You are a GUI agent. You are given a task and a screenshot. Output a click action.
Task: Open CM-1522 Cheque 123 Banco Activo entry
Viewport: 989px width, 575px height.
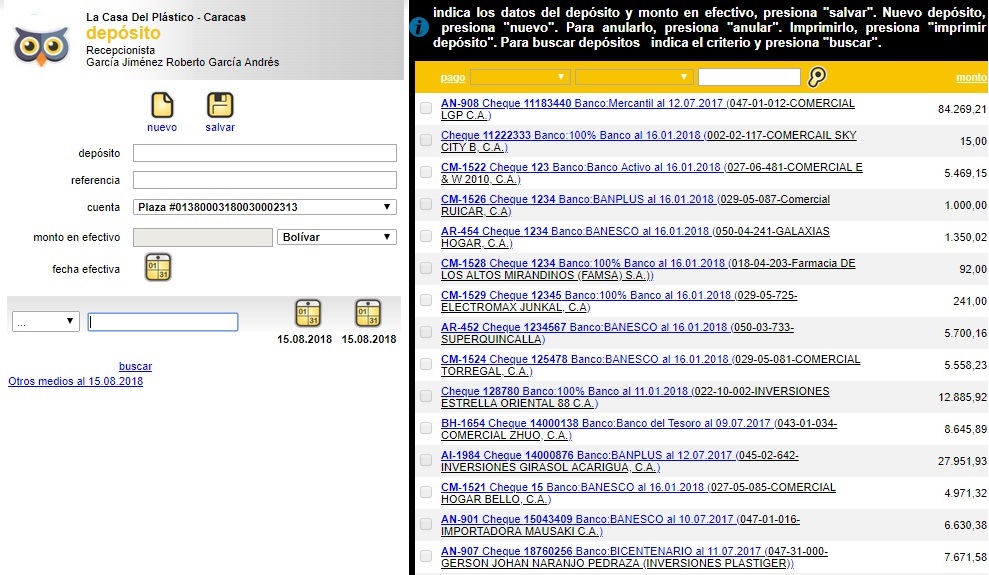point(652,173)
